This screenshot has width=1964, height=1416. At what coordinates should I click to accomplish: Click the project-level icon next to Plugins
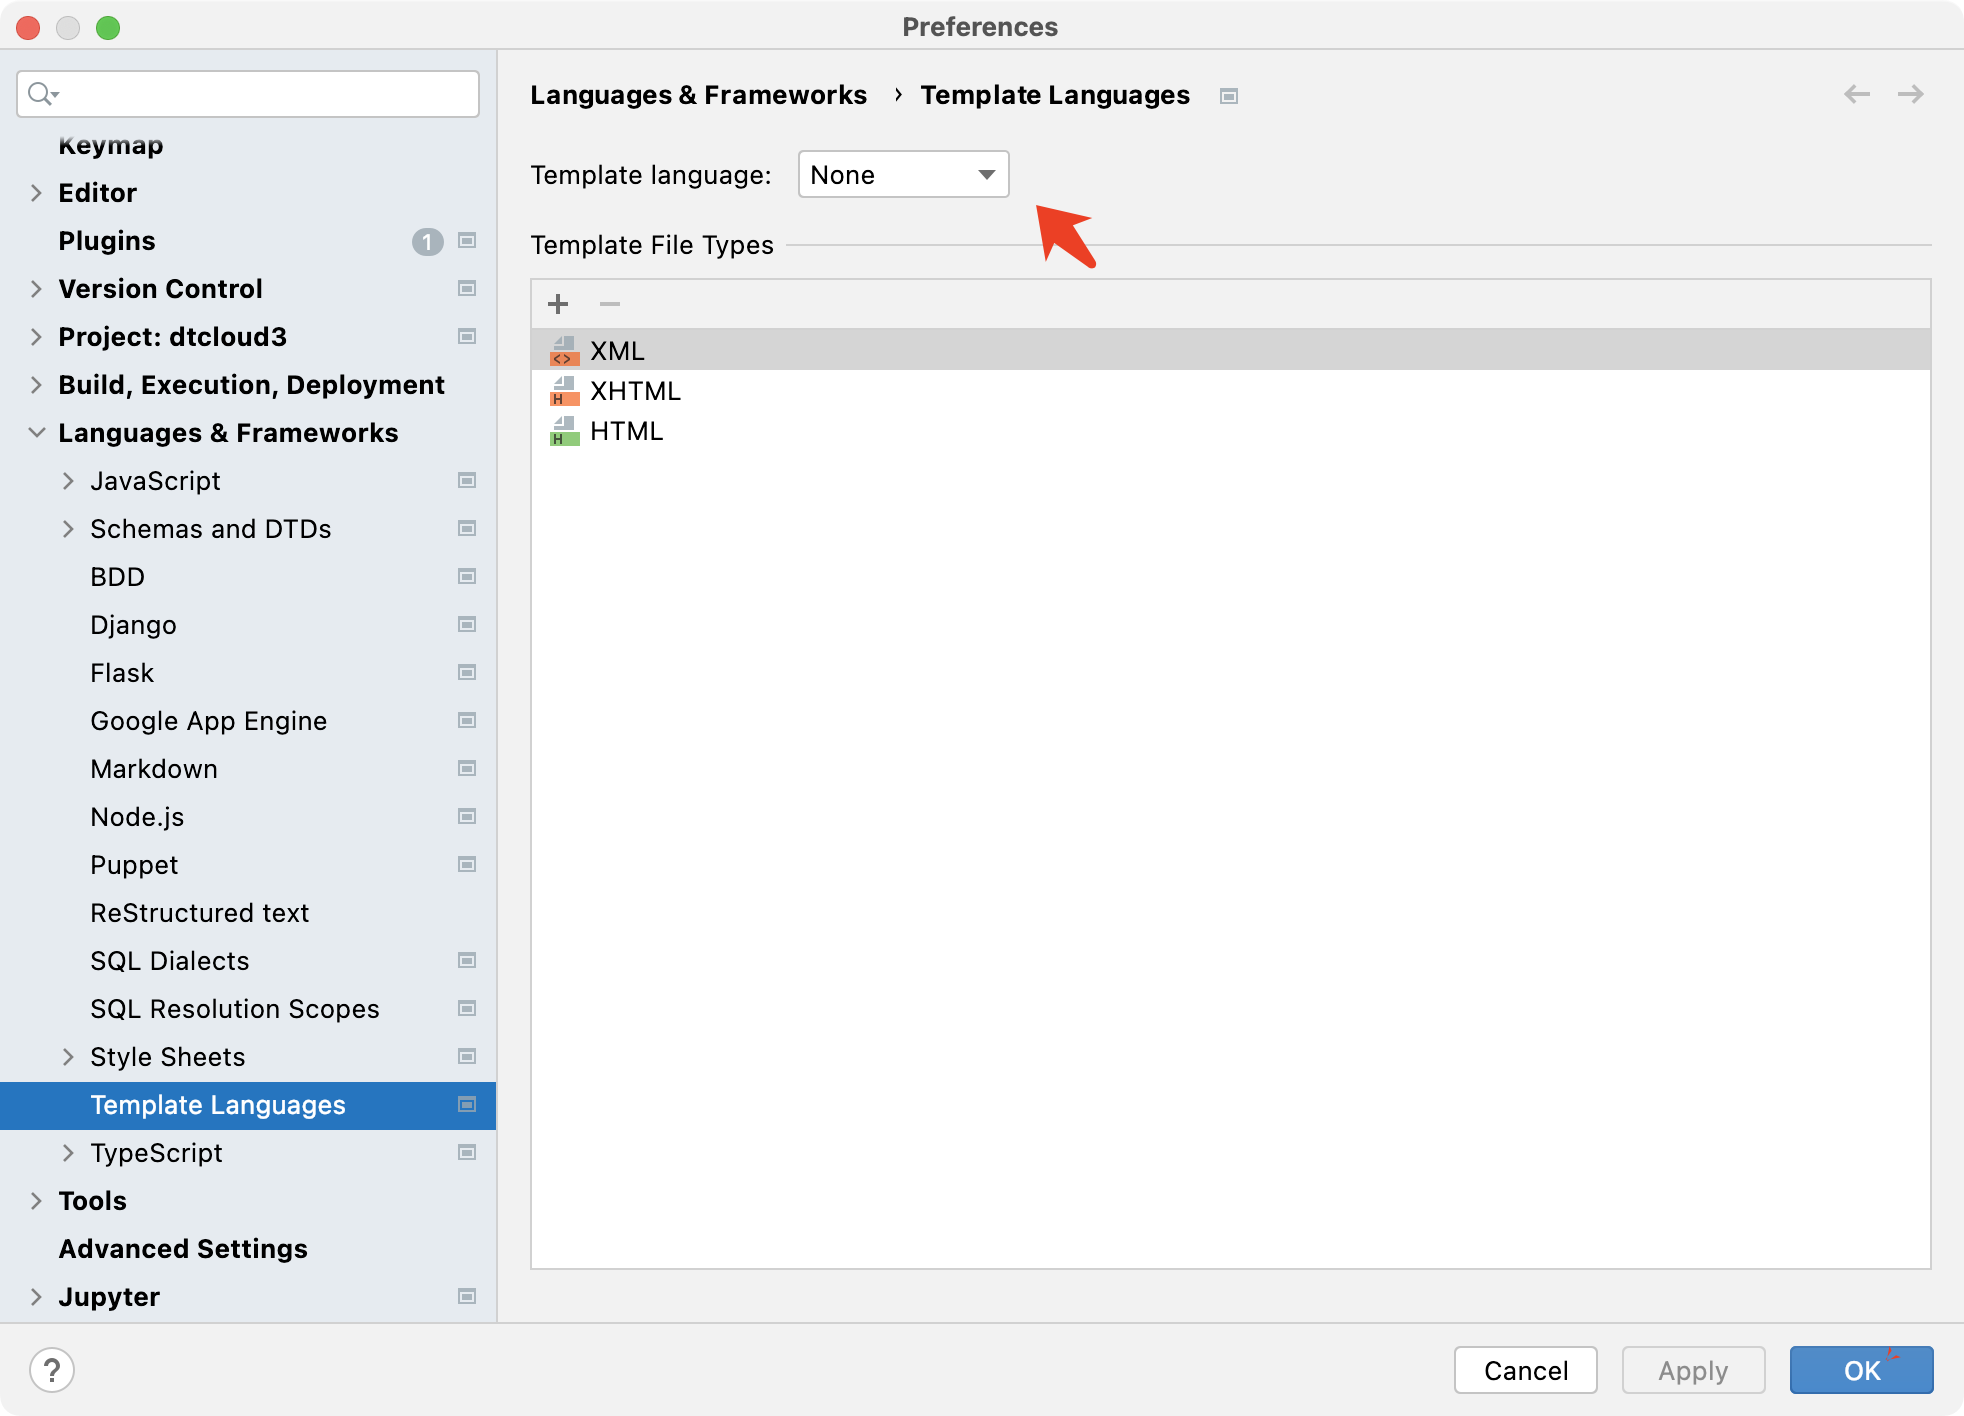(x=467, y=241)
